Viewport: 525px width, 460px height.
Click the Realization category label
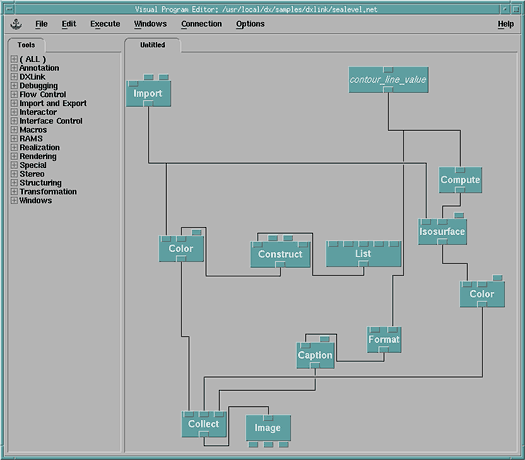click(40, 148)
